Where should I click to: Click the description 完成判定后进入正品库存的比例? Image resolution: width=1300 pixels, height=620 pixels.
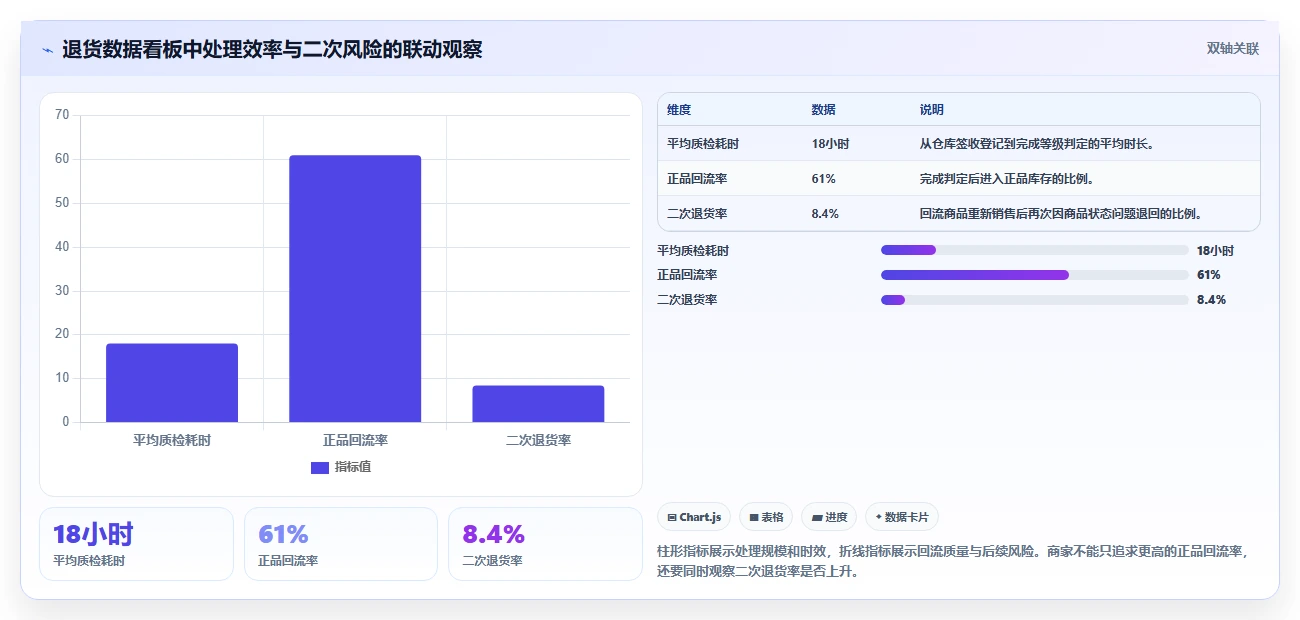pos(1007,179)
